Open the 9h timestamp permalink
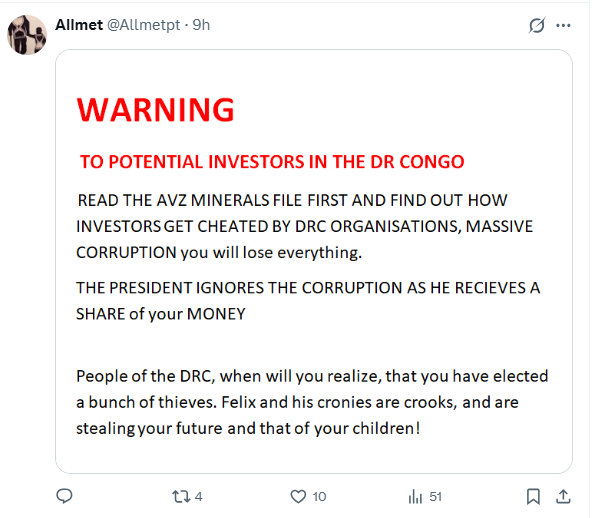The image size is (606, 518). click(x=202, y=24)
